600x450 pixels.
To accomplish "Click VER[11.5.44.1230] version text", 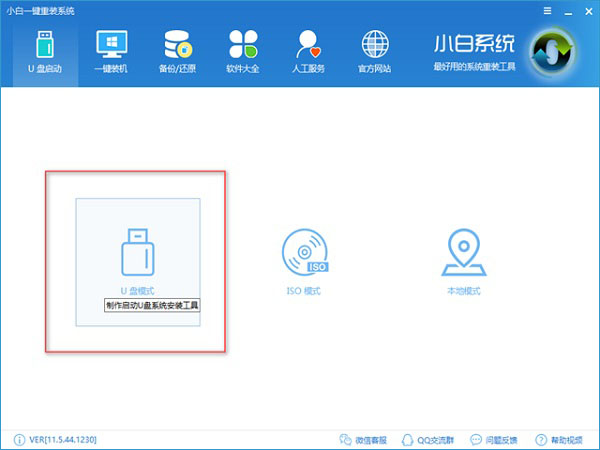I will coord(63,440).
